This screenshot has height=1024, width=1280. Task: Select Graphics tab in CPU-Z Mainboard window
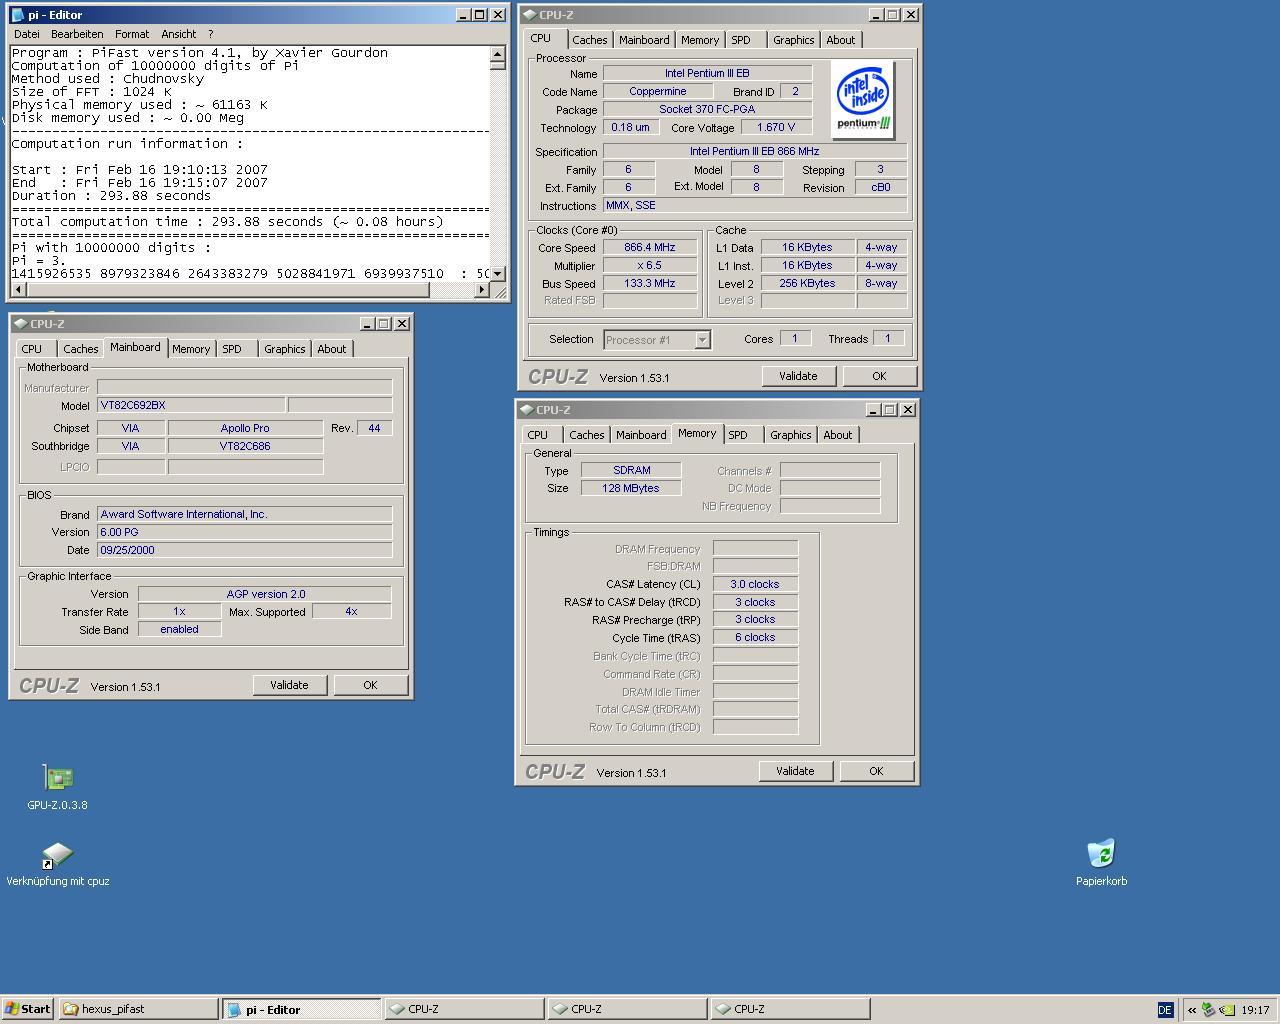point(284,349)
